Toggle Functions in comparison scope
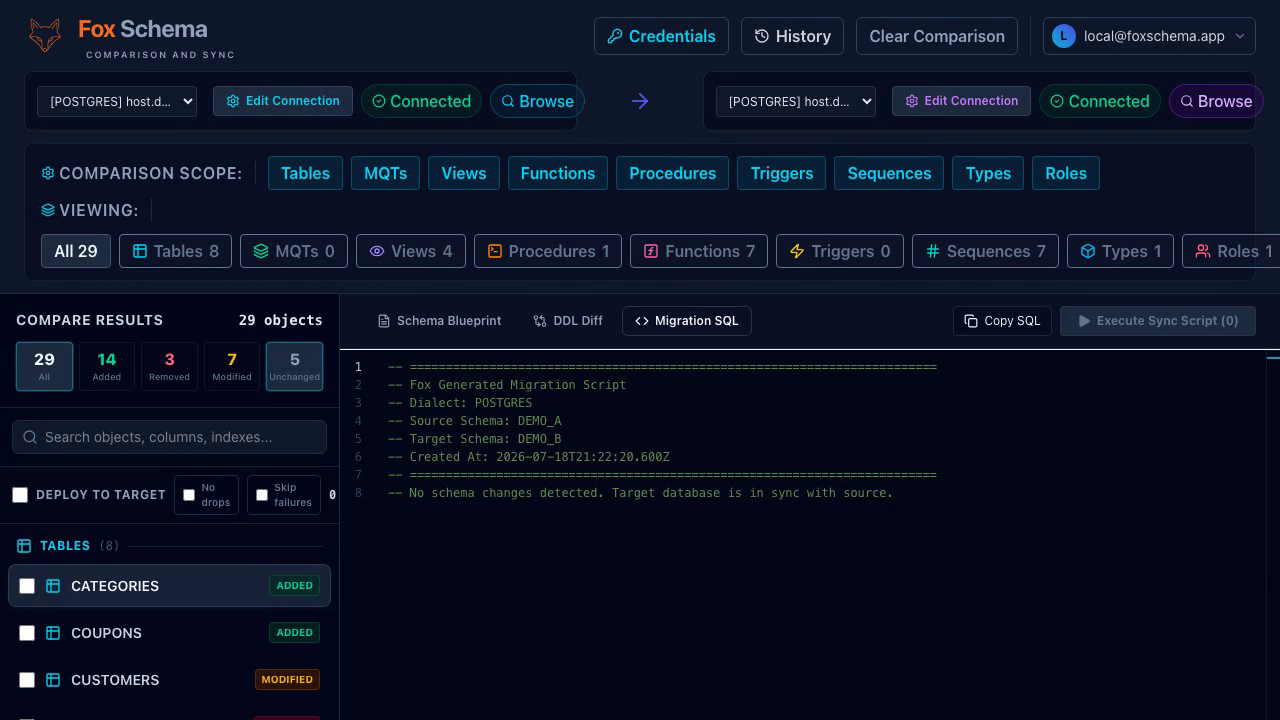 (x=558, y=173)
